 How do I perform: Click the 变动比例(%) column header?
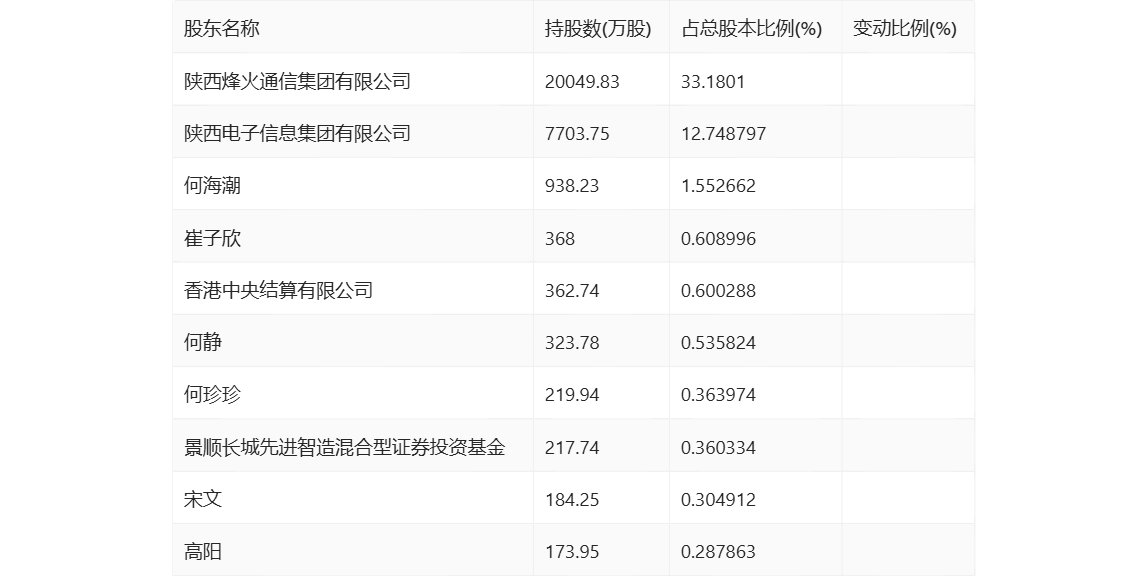[x=904, y=29]
